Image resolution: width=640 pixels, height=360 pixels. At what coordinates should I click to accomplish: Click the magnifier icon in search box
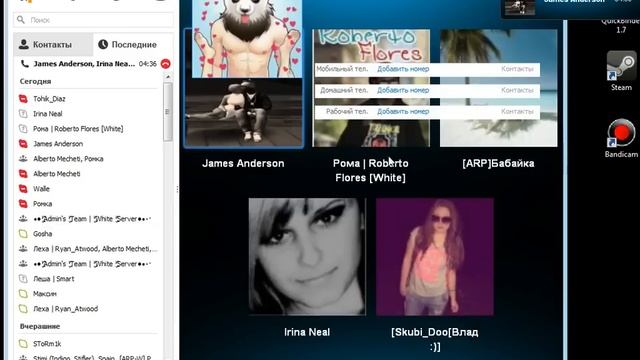coord(21,20)
